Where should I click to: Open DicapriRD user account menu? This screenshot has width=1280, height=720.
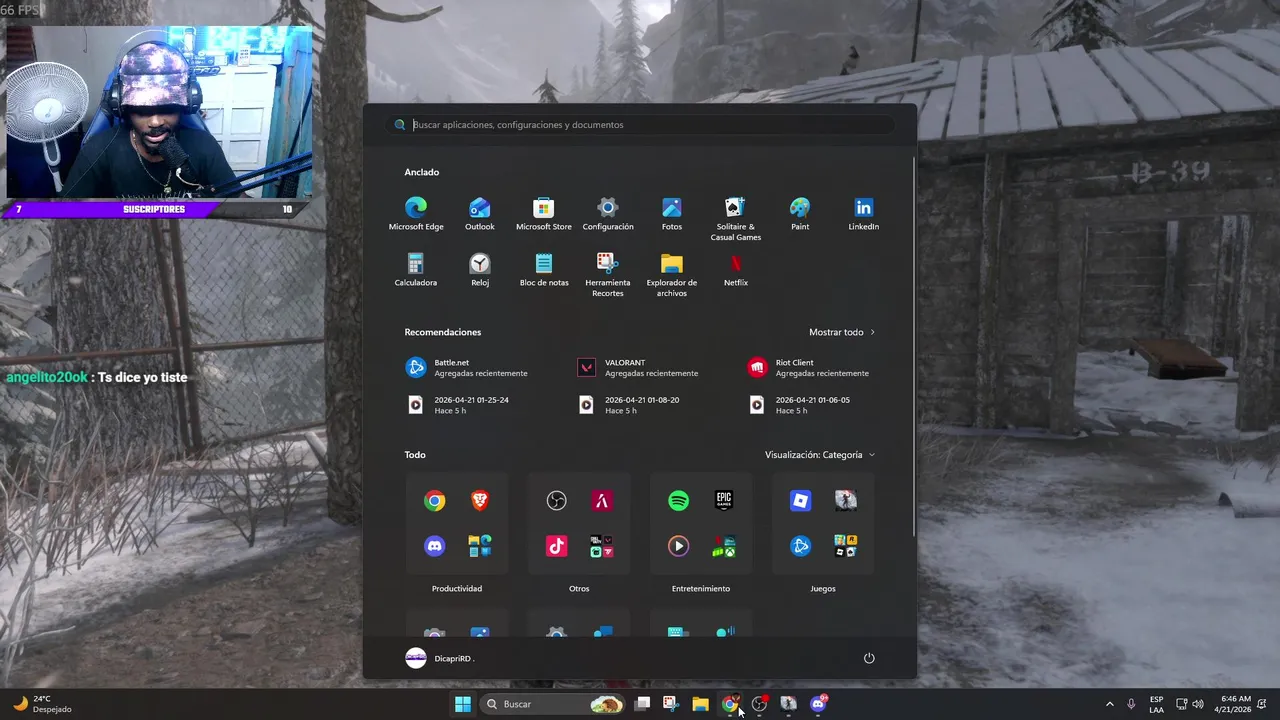click(440, 658)
